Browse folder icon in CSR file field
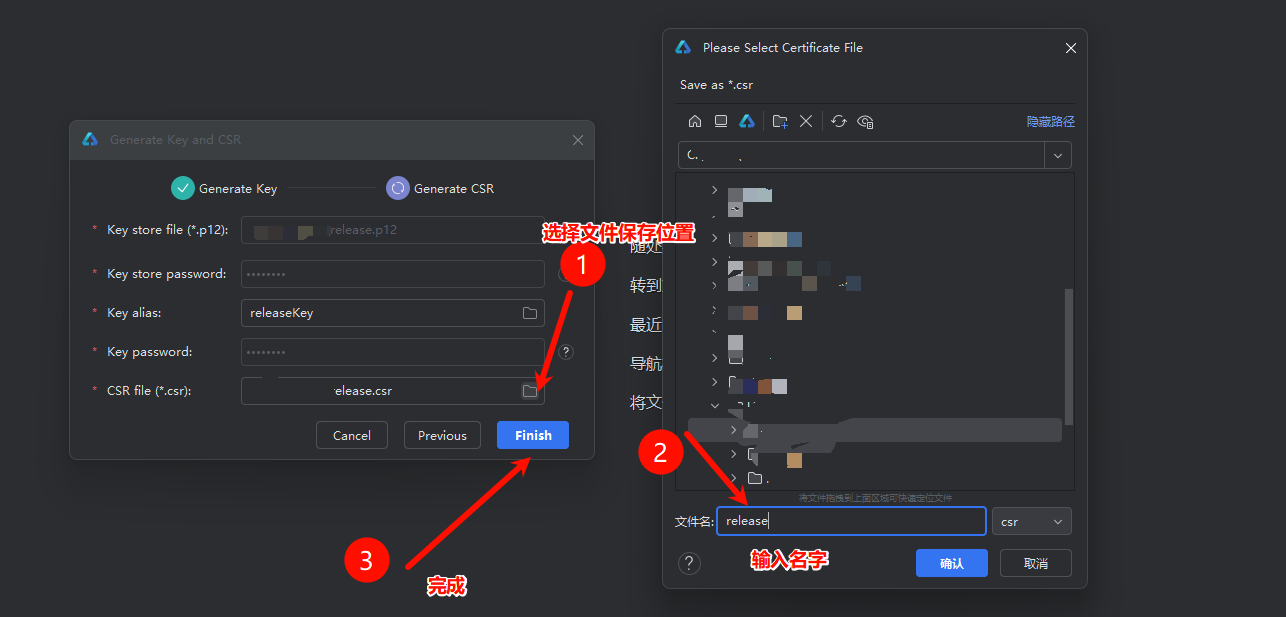The width and height of the screenshot is (1286, 617). 530,391
